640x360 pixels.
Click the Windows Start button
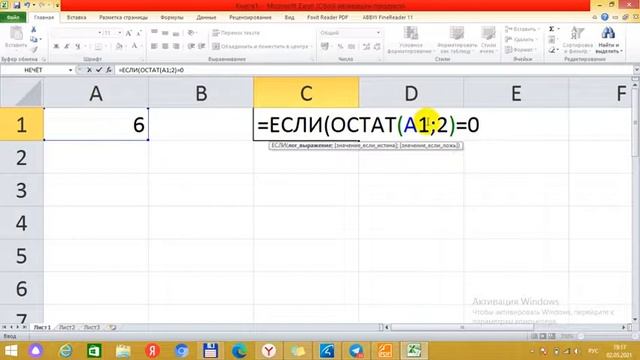pos(11,351)
